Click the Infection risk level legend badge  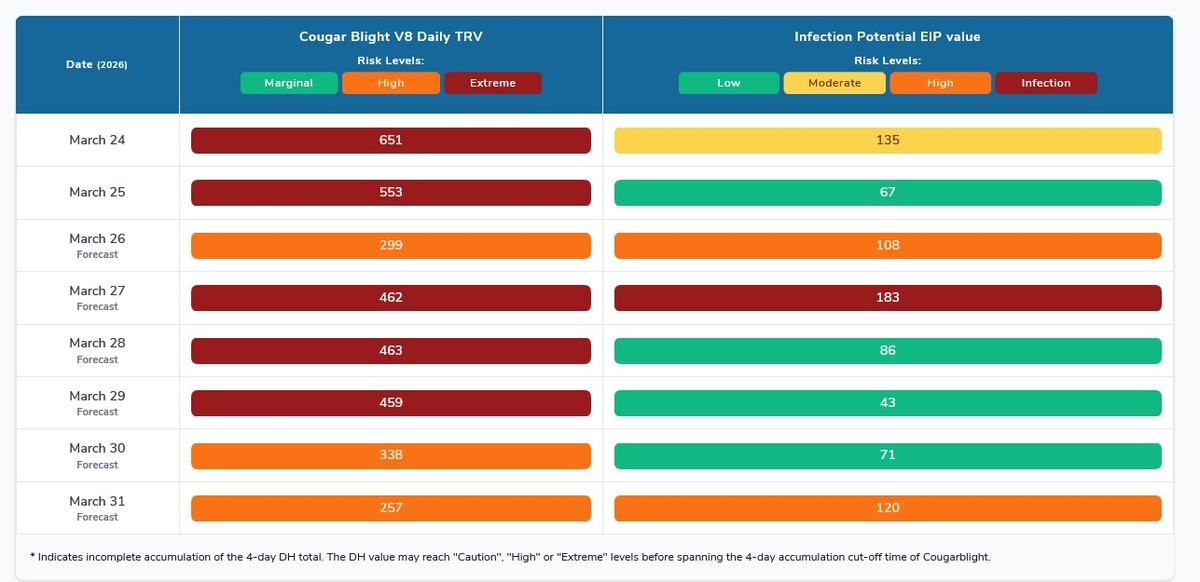(x=1045, y=83)
